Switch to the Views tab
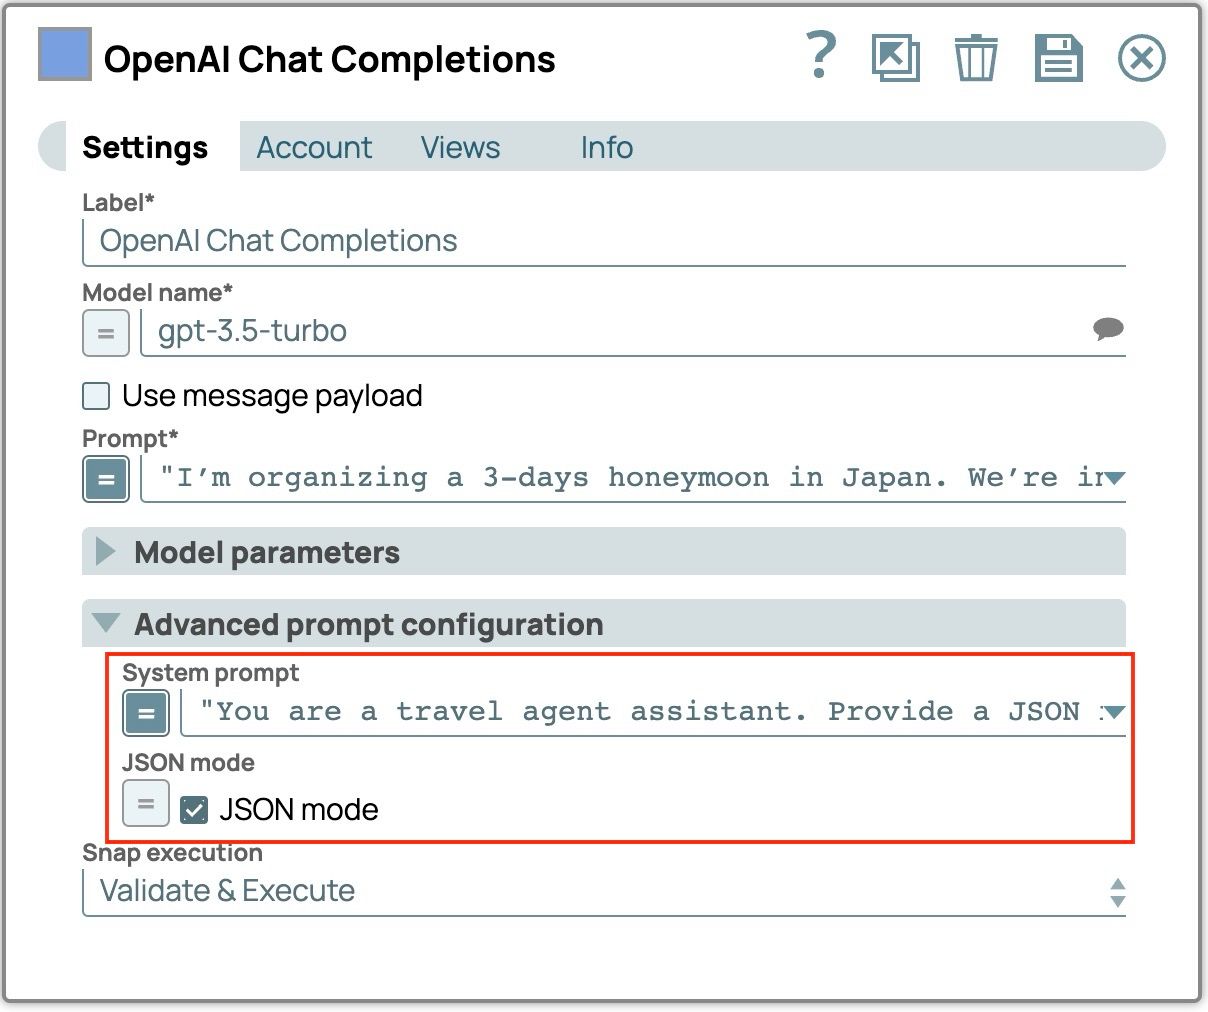Image resolution: width=1208 pixels, height=1012 pixels. point(460,148)
